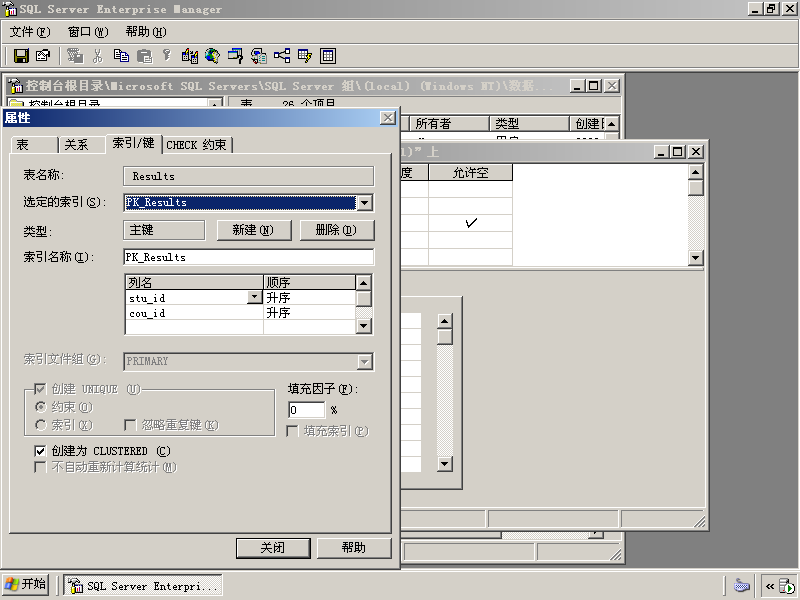Open the 帮助(H) menu

click(x=146, y=32)
